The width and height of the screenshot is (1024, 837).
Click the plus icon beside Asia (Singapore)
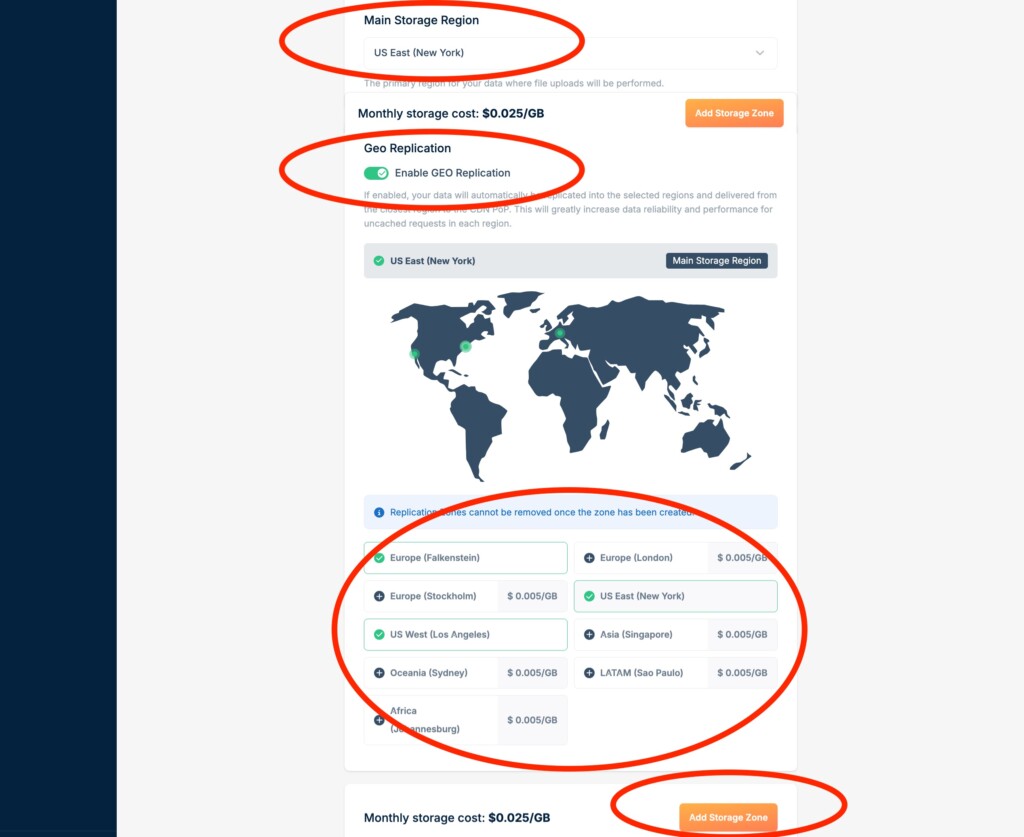pos(589,635)
